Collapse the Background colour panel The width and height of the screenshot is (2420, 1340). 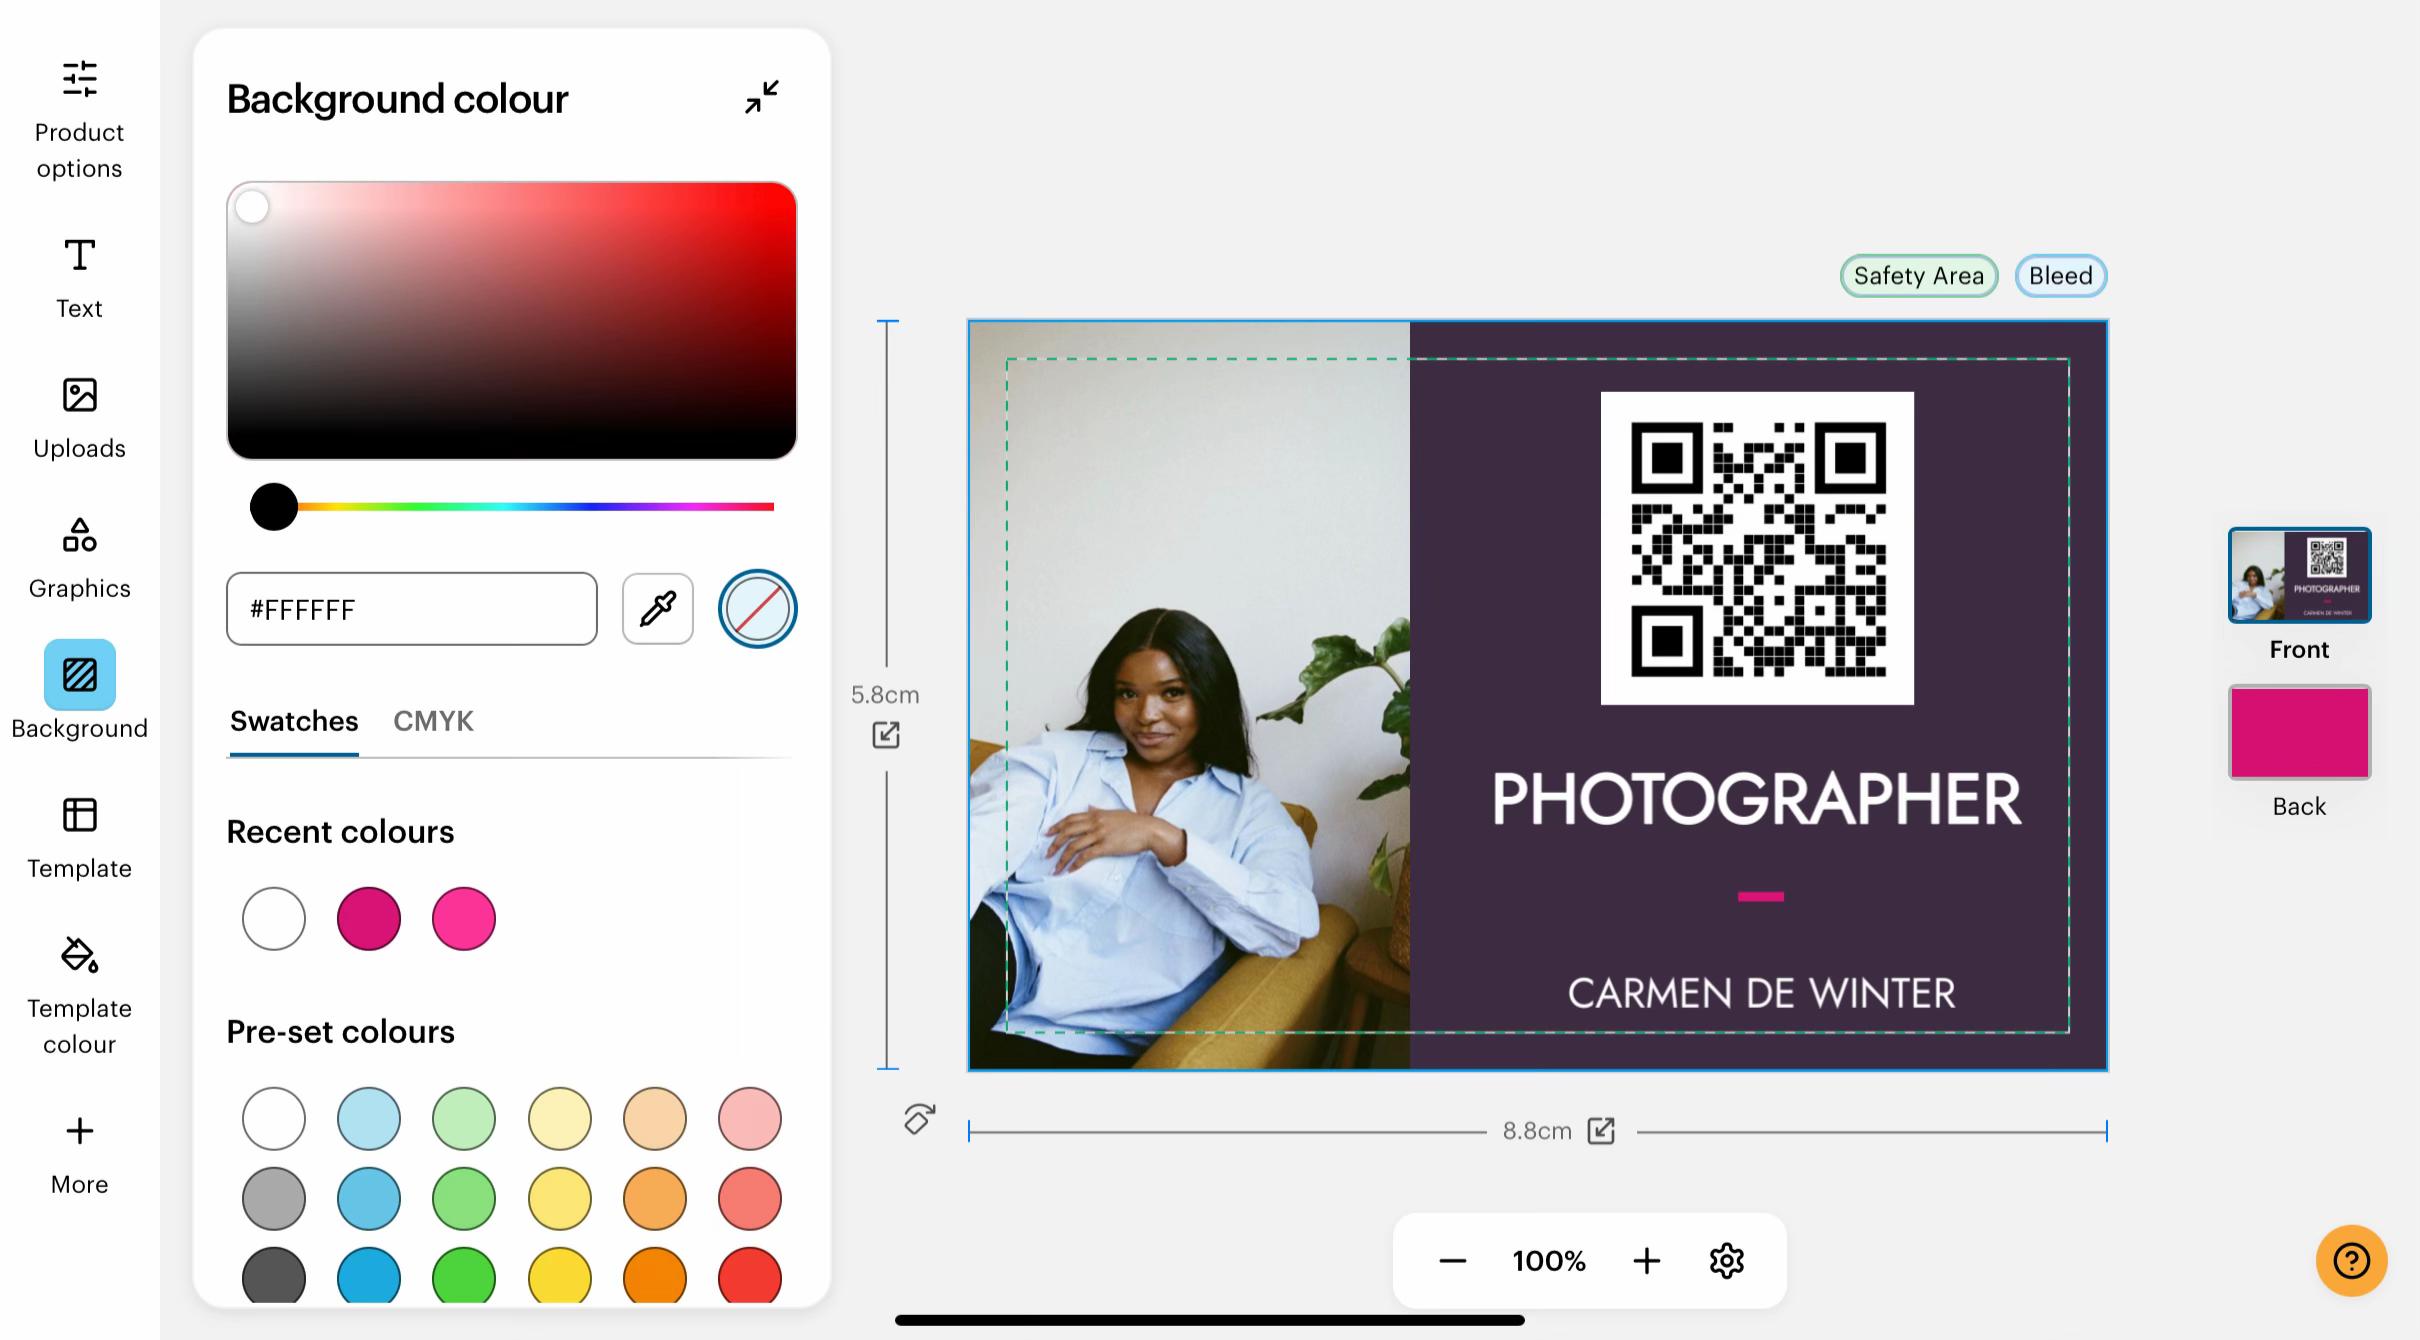click(x=762, y=97)
